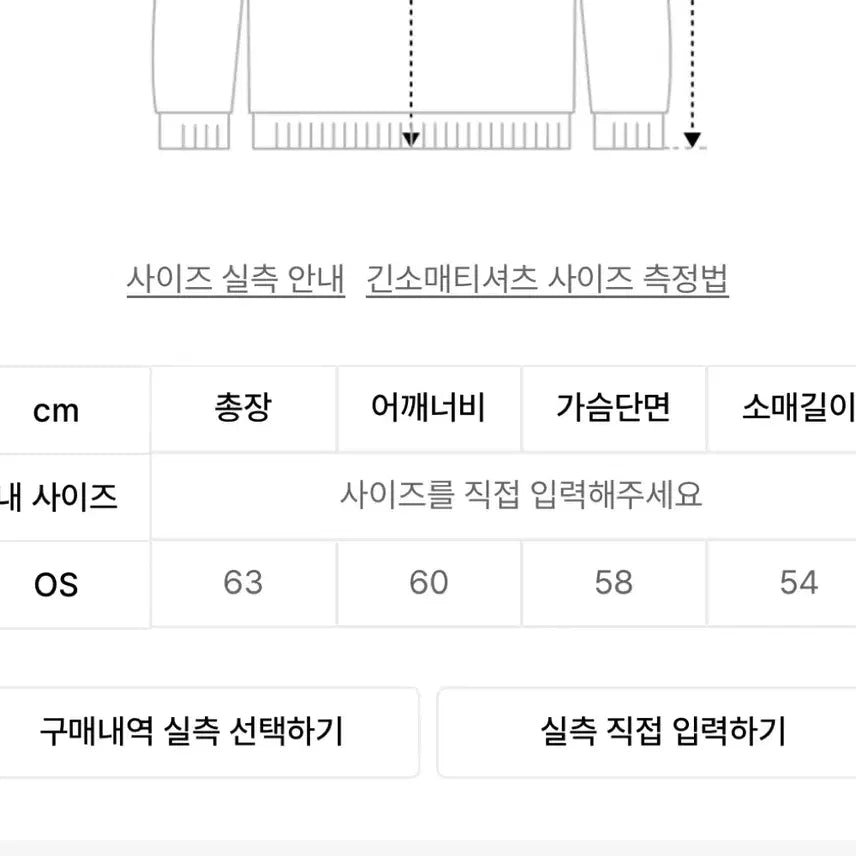The height and width of the screenshot is (856, 856).
Task: Click the left sleeve cuff in diagram
Action: tap(194, 132)
